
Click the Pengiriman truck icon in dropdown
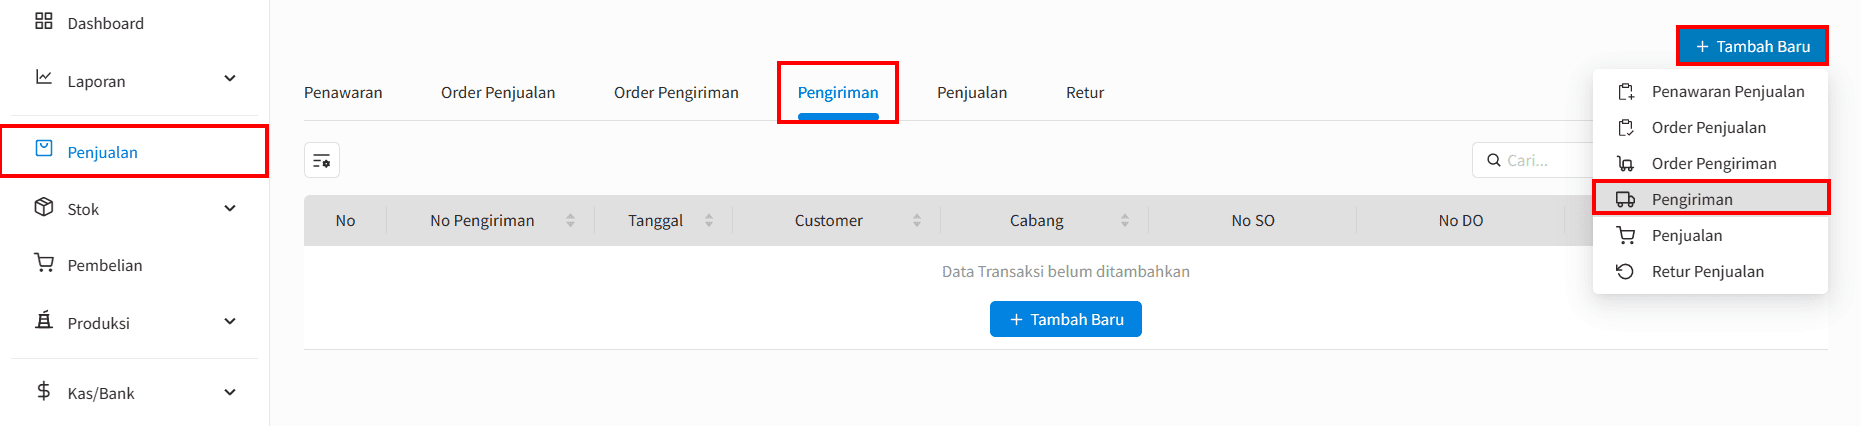pyautogui.click(x=1626, y=199)
